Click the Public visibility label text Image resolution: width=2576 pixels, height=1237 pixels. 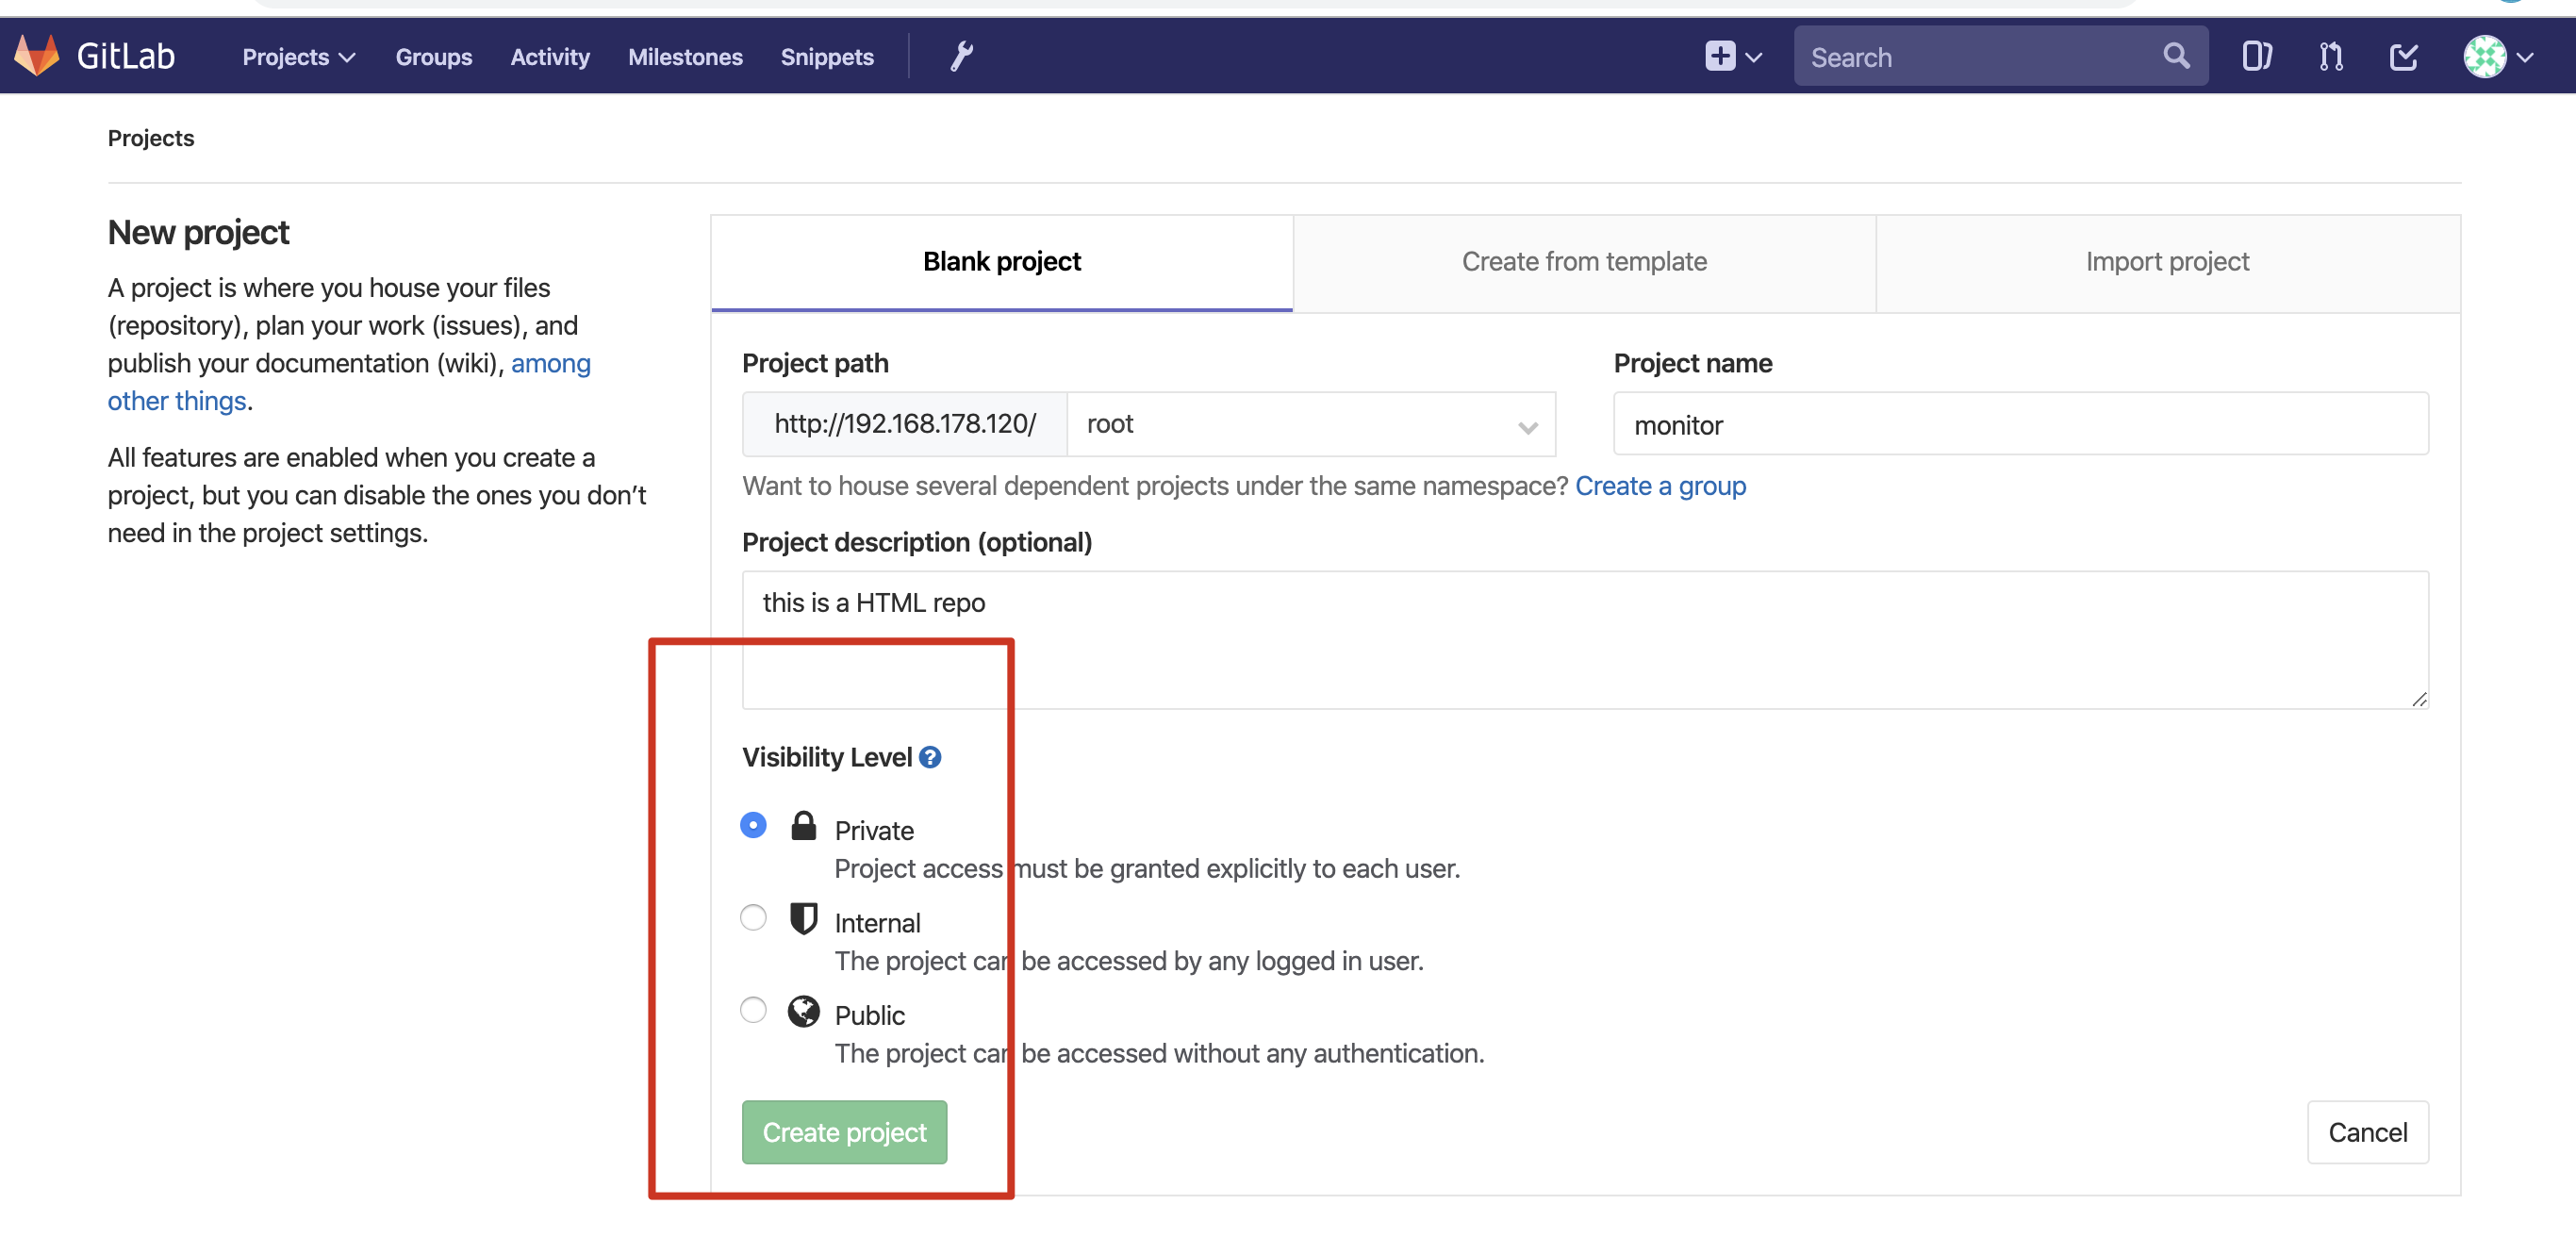tap(869, 1015)
